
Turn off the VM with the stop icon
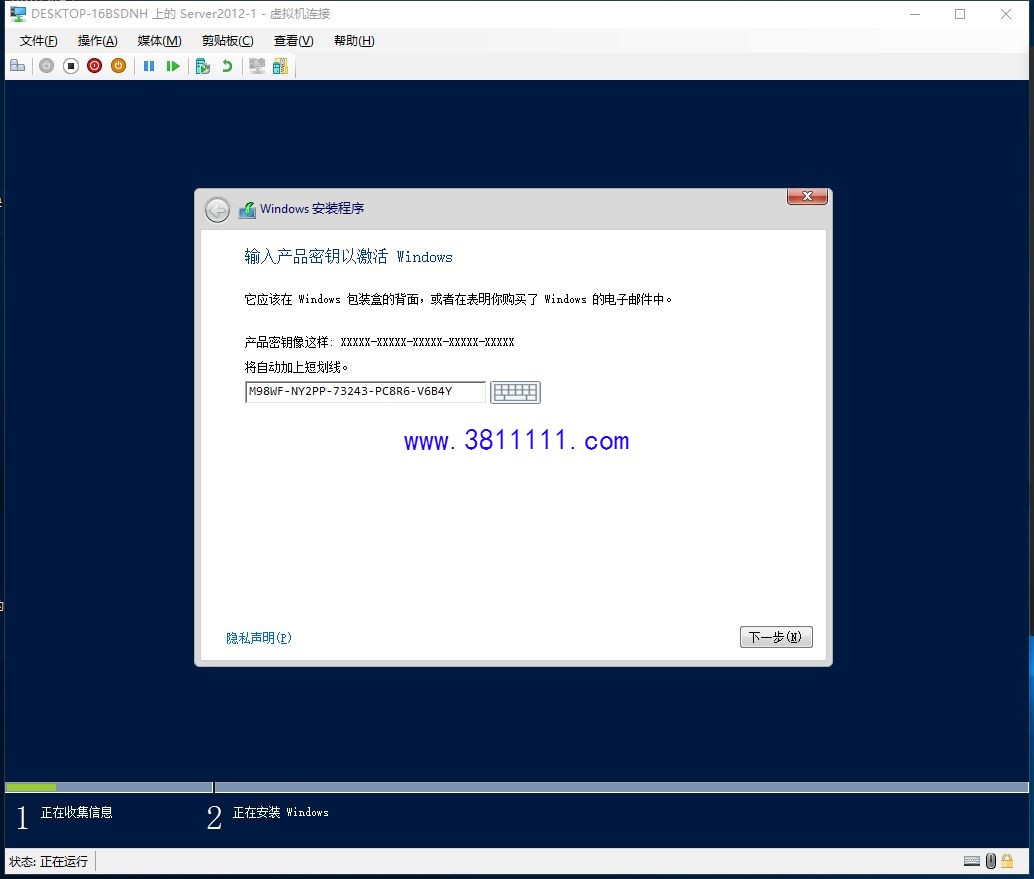pyautogui.click(x=71, y=66)
